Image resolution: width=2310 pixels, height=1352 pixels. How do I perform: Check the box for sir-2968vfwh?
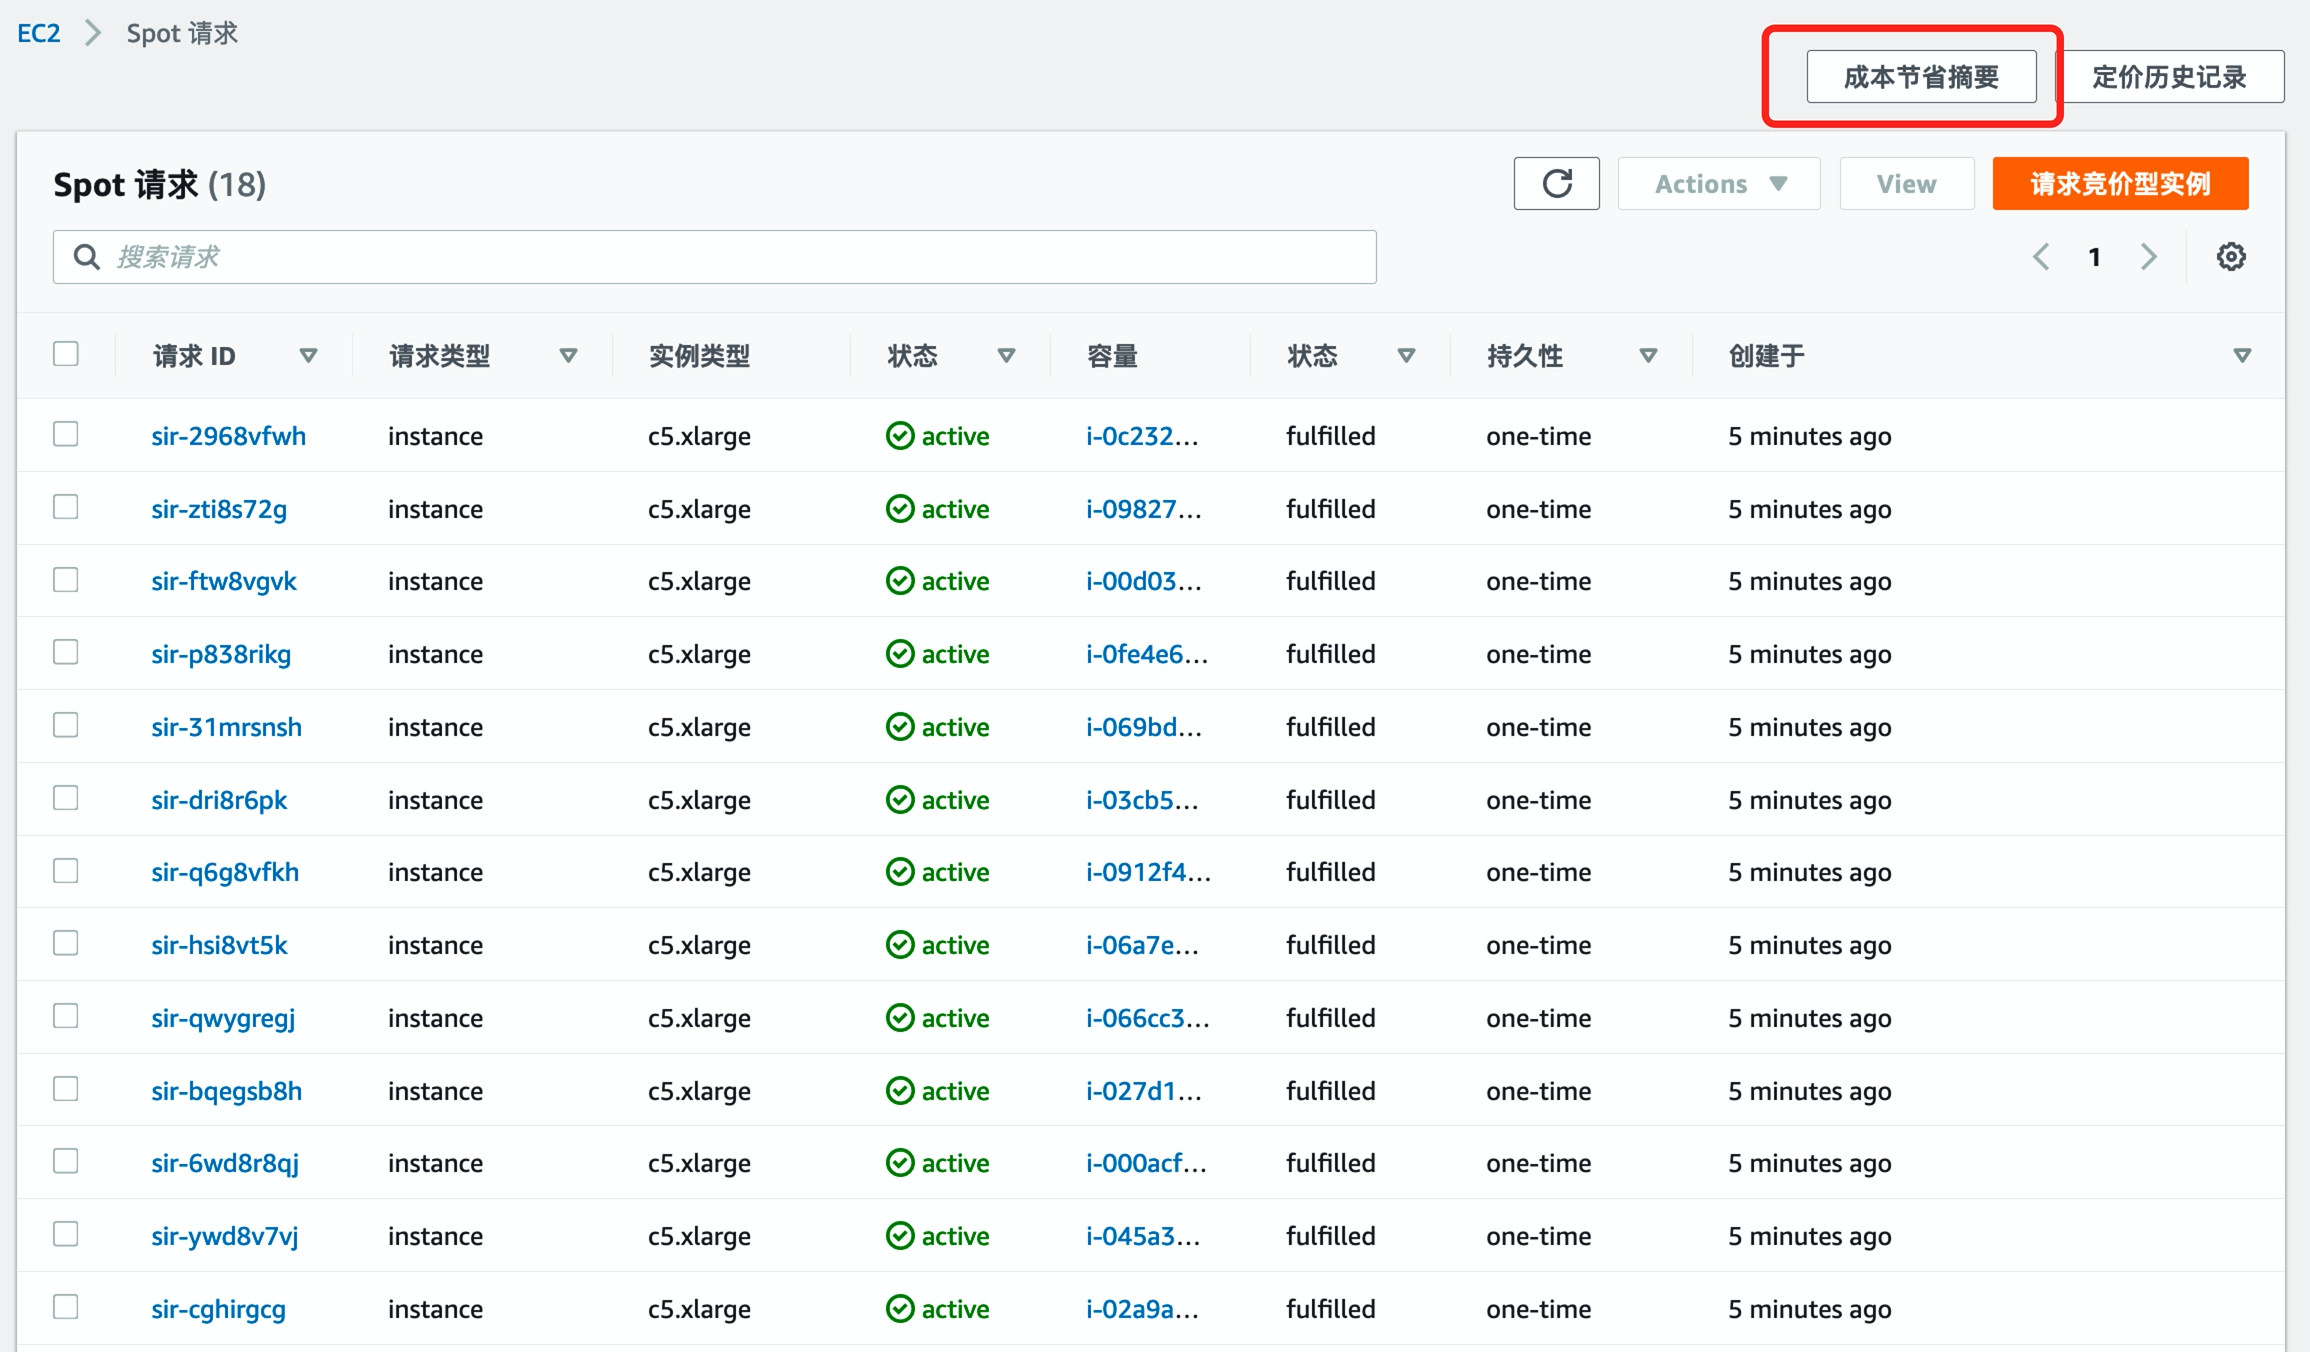pyautogui.click(x=66, y=434)
